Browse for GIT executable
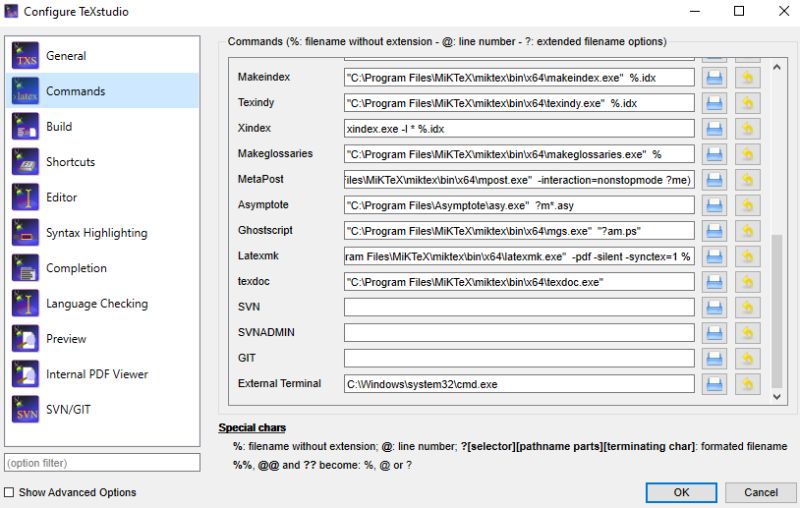 point(714,358)
